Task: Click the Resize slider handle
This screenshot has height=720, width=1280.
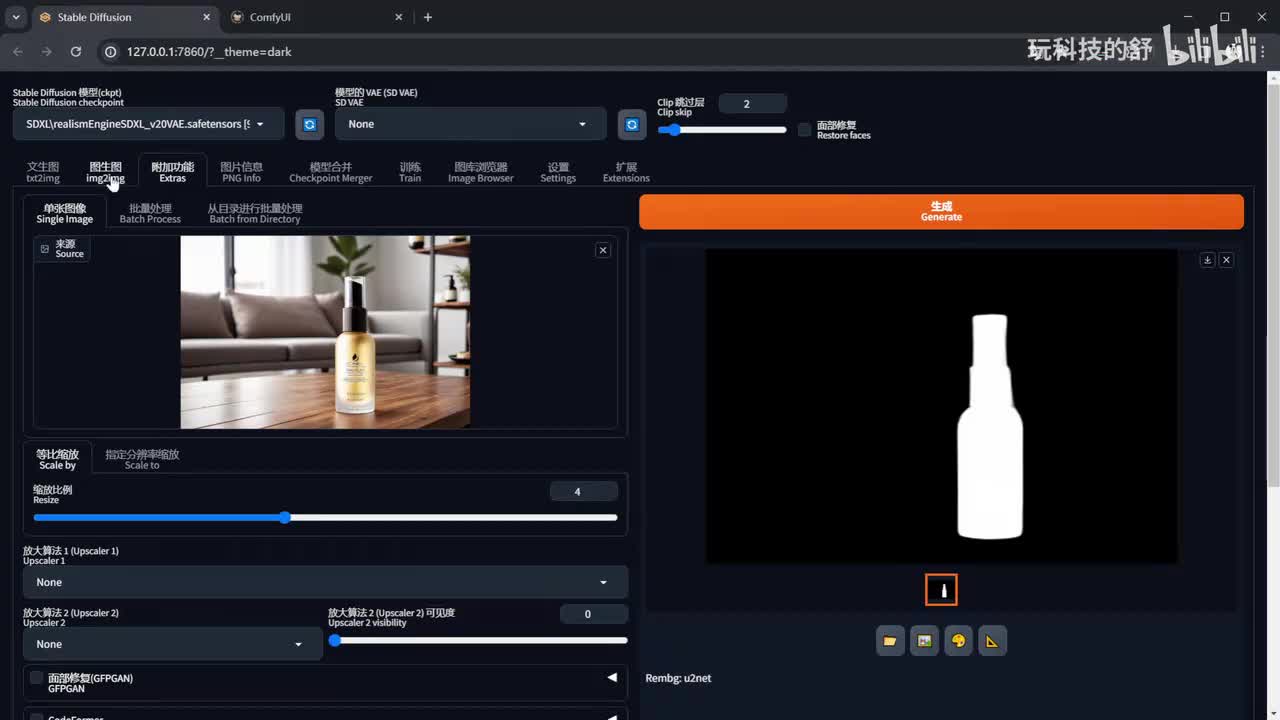Action: pyautogui.click(x=285, y=517)
